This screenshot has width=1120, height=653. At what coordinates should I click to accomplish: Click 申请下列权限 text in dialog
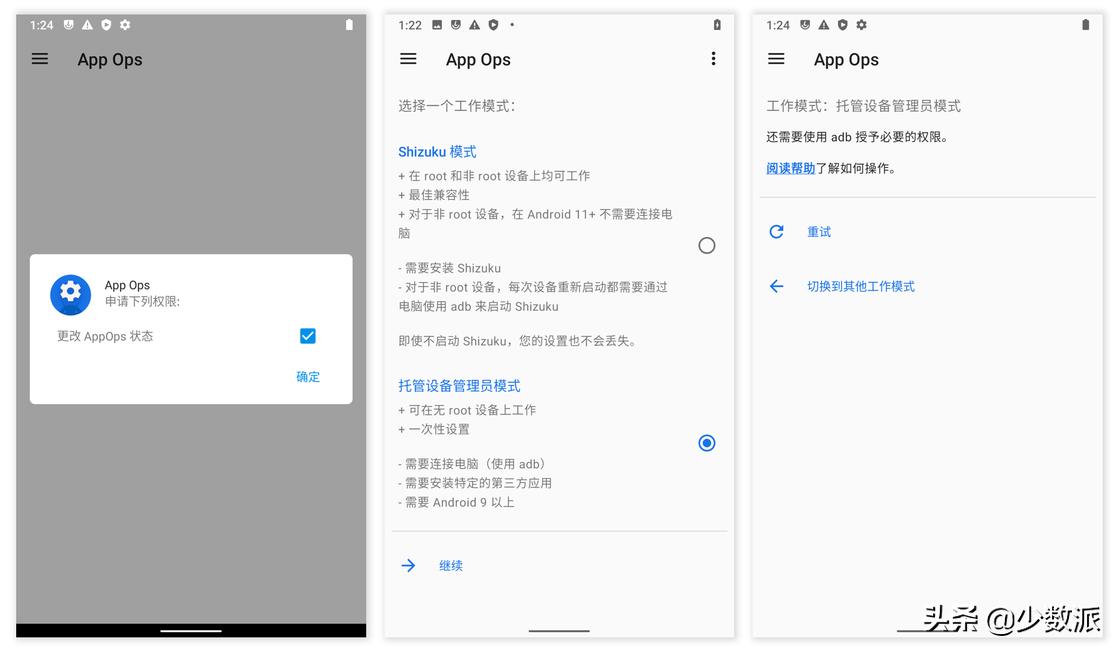pyautogui.click(x=142, y=301)
